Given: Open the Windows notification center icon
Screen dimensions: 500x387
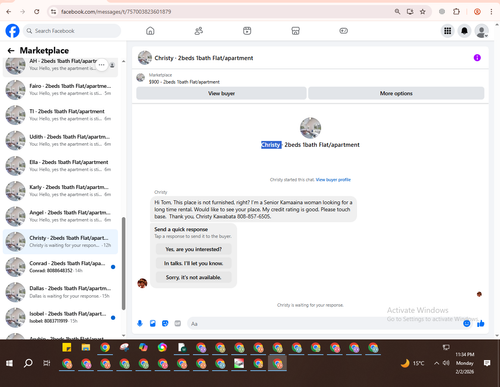Looking at the screenshot, I should pos(487,363).
